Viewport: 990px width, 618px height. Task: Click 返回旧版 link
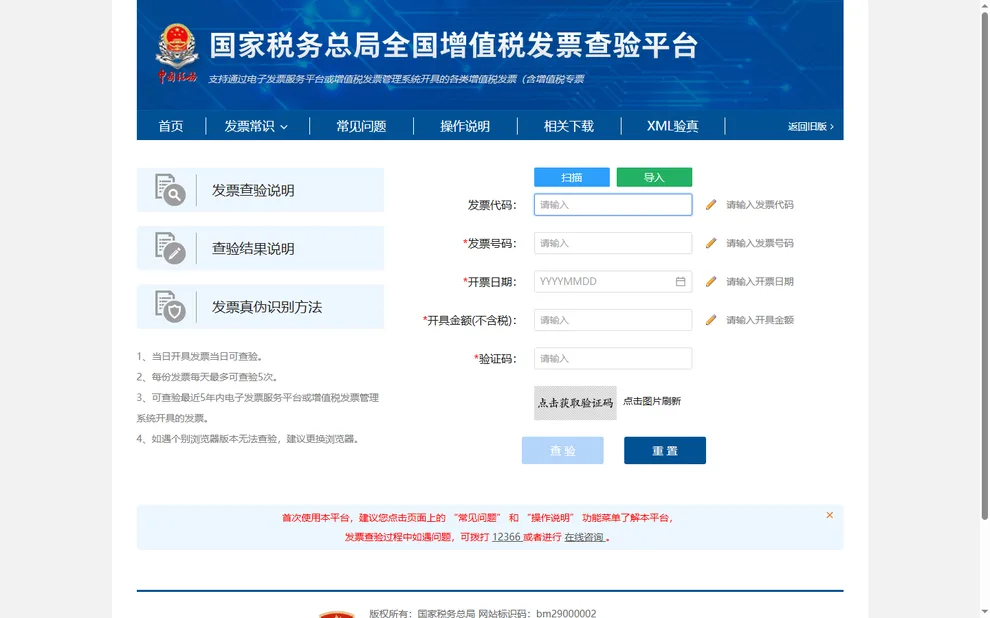pyautogui.click(x=811, y=126)
